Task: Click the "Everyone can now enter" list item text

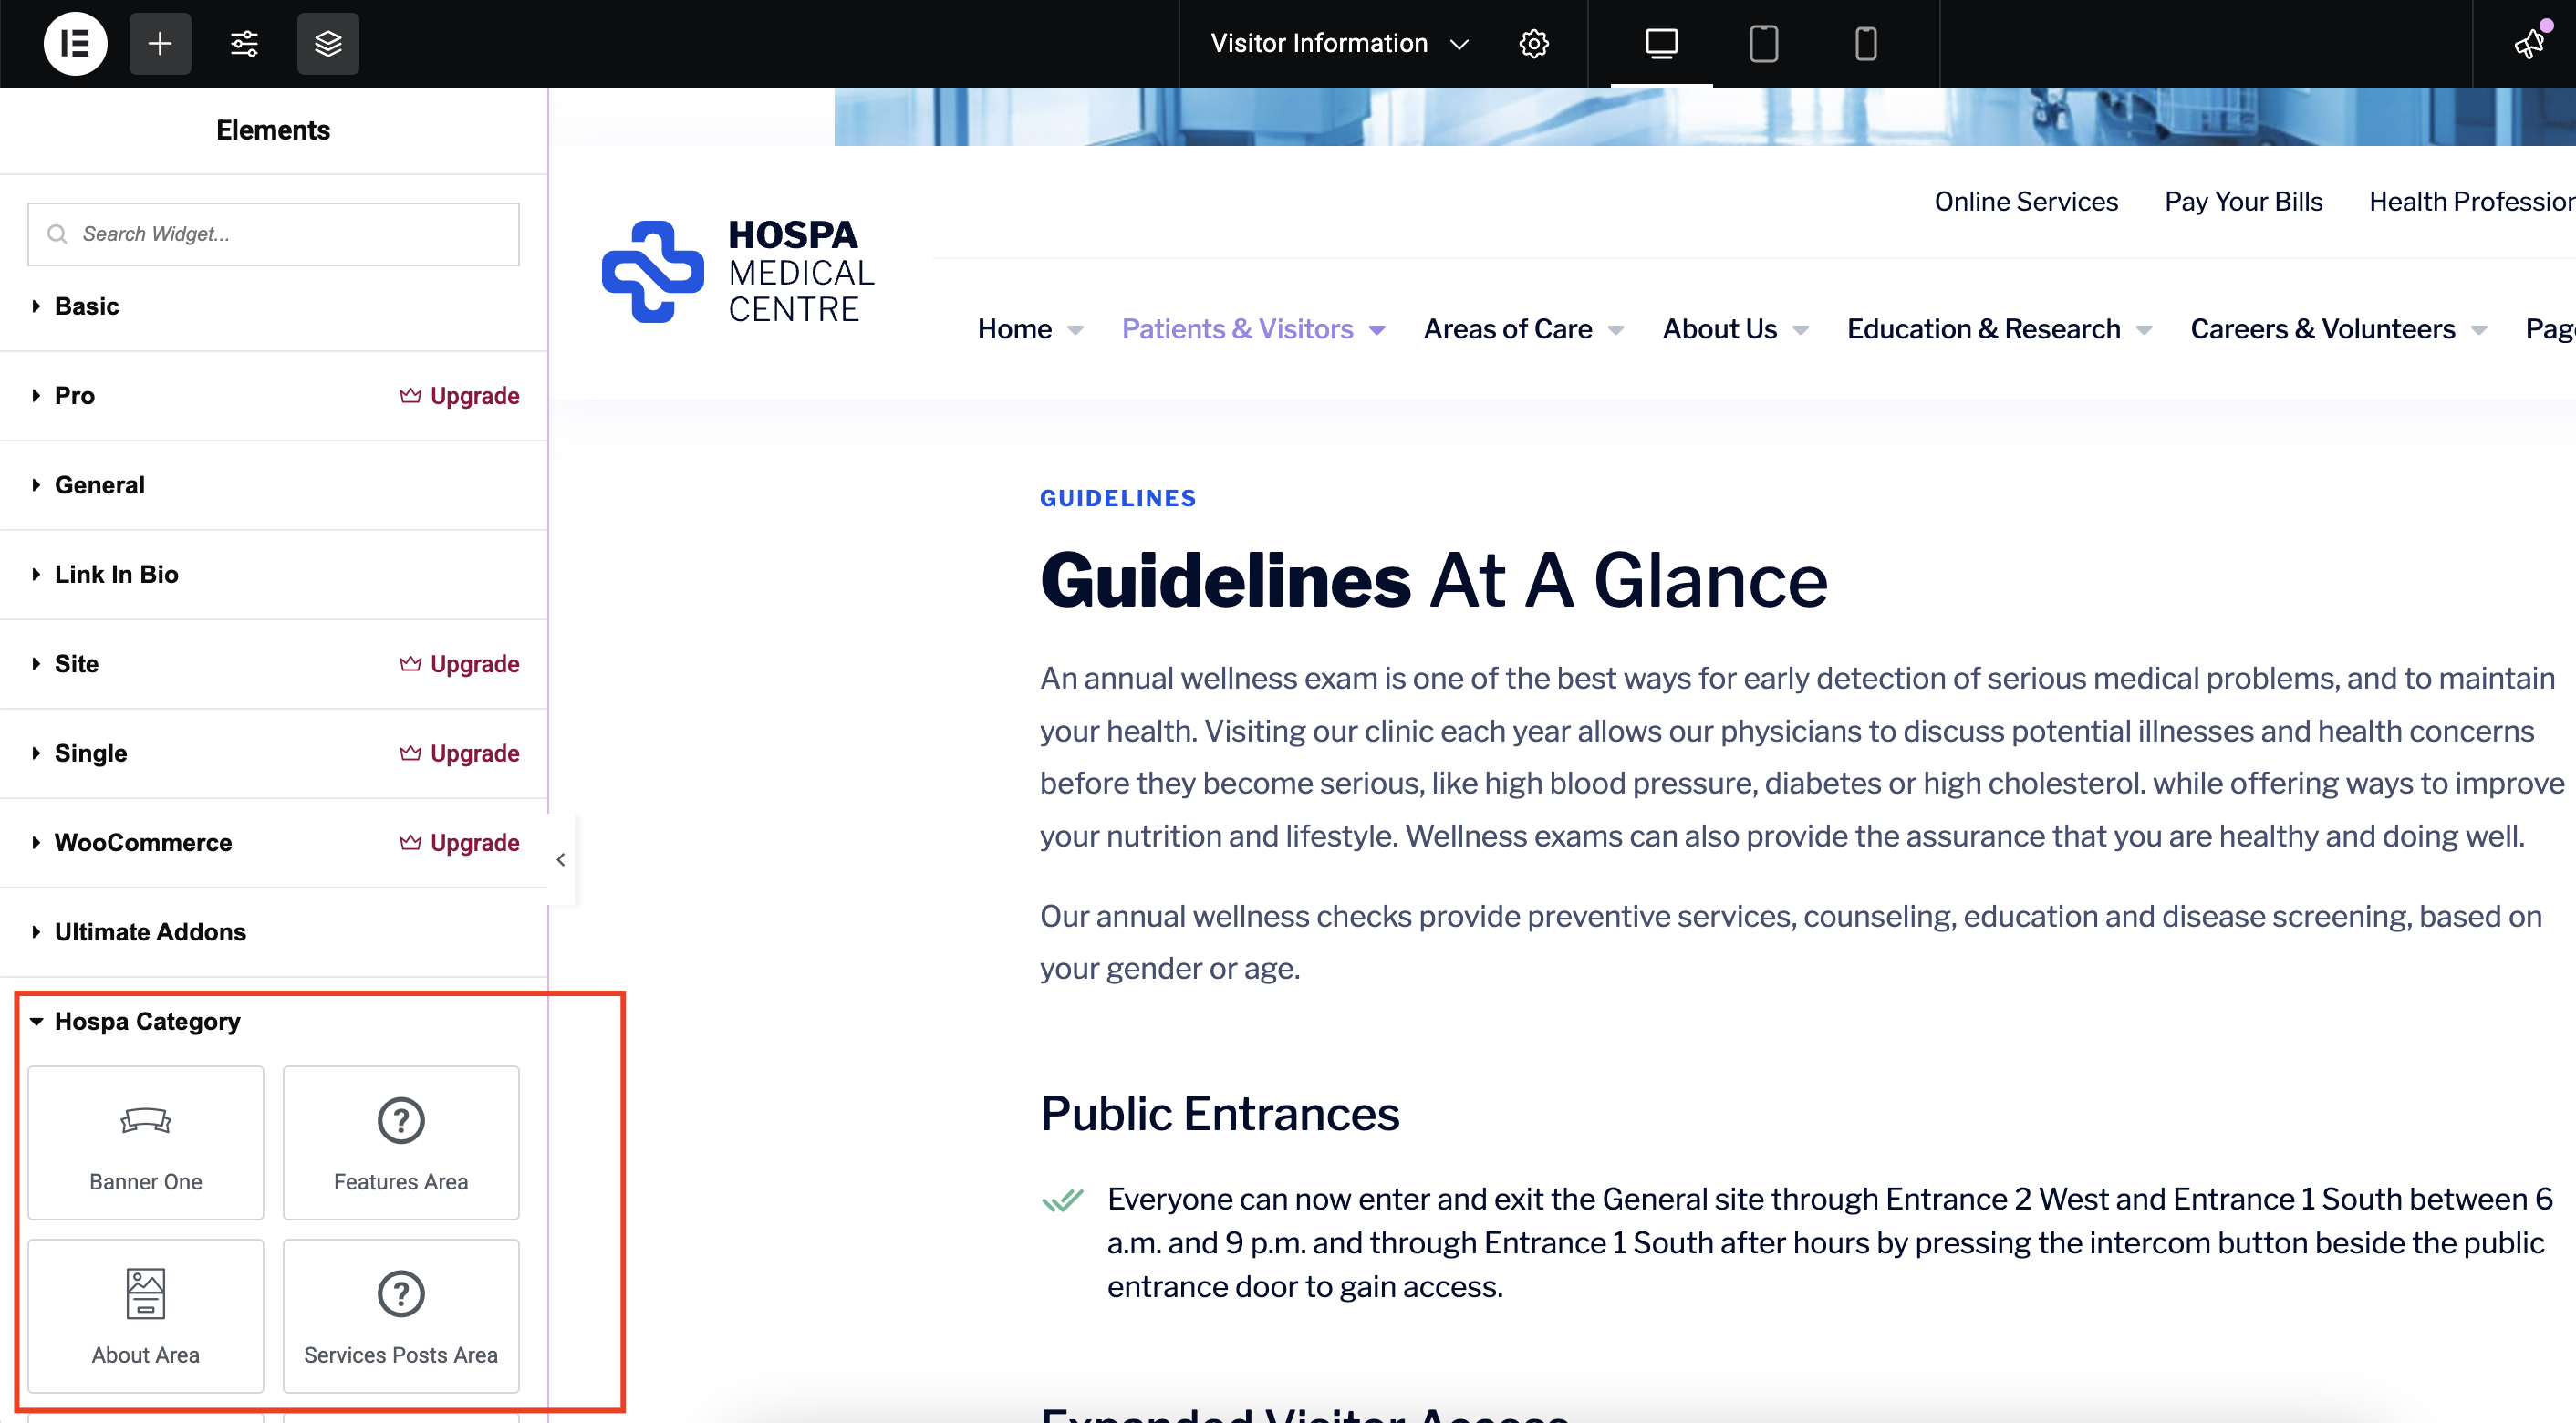Action: (1829, 1243)
